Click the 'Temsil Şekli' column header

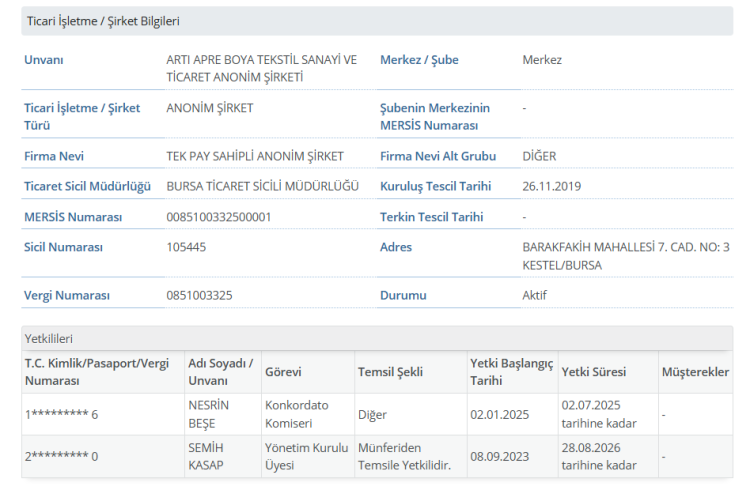point(390,372)
